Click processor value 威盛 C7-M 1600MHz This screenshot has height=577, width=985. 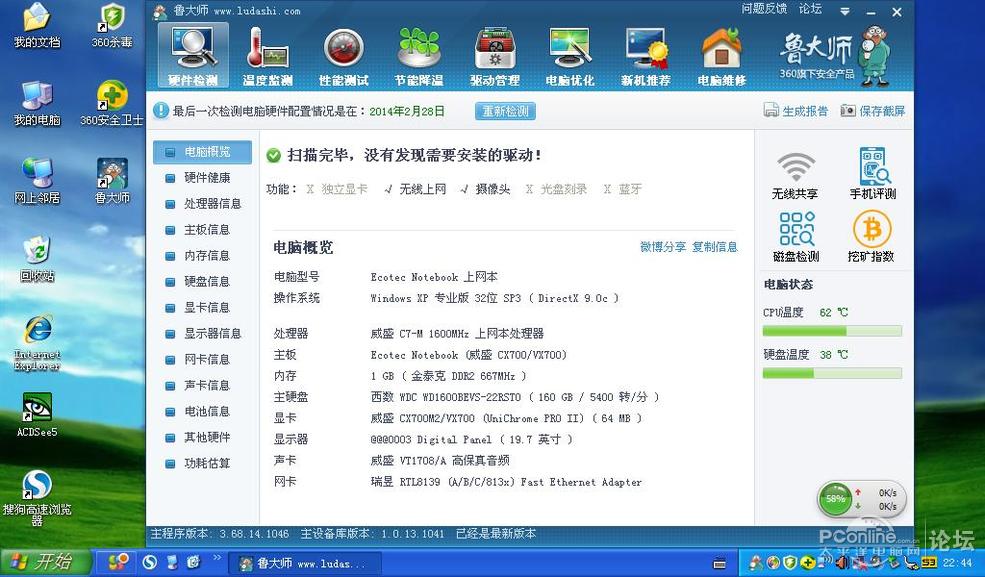(x=457, y=333)
